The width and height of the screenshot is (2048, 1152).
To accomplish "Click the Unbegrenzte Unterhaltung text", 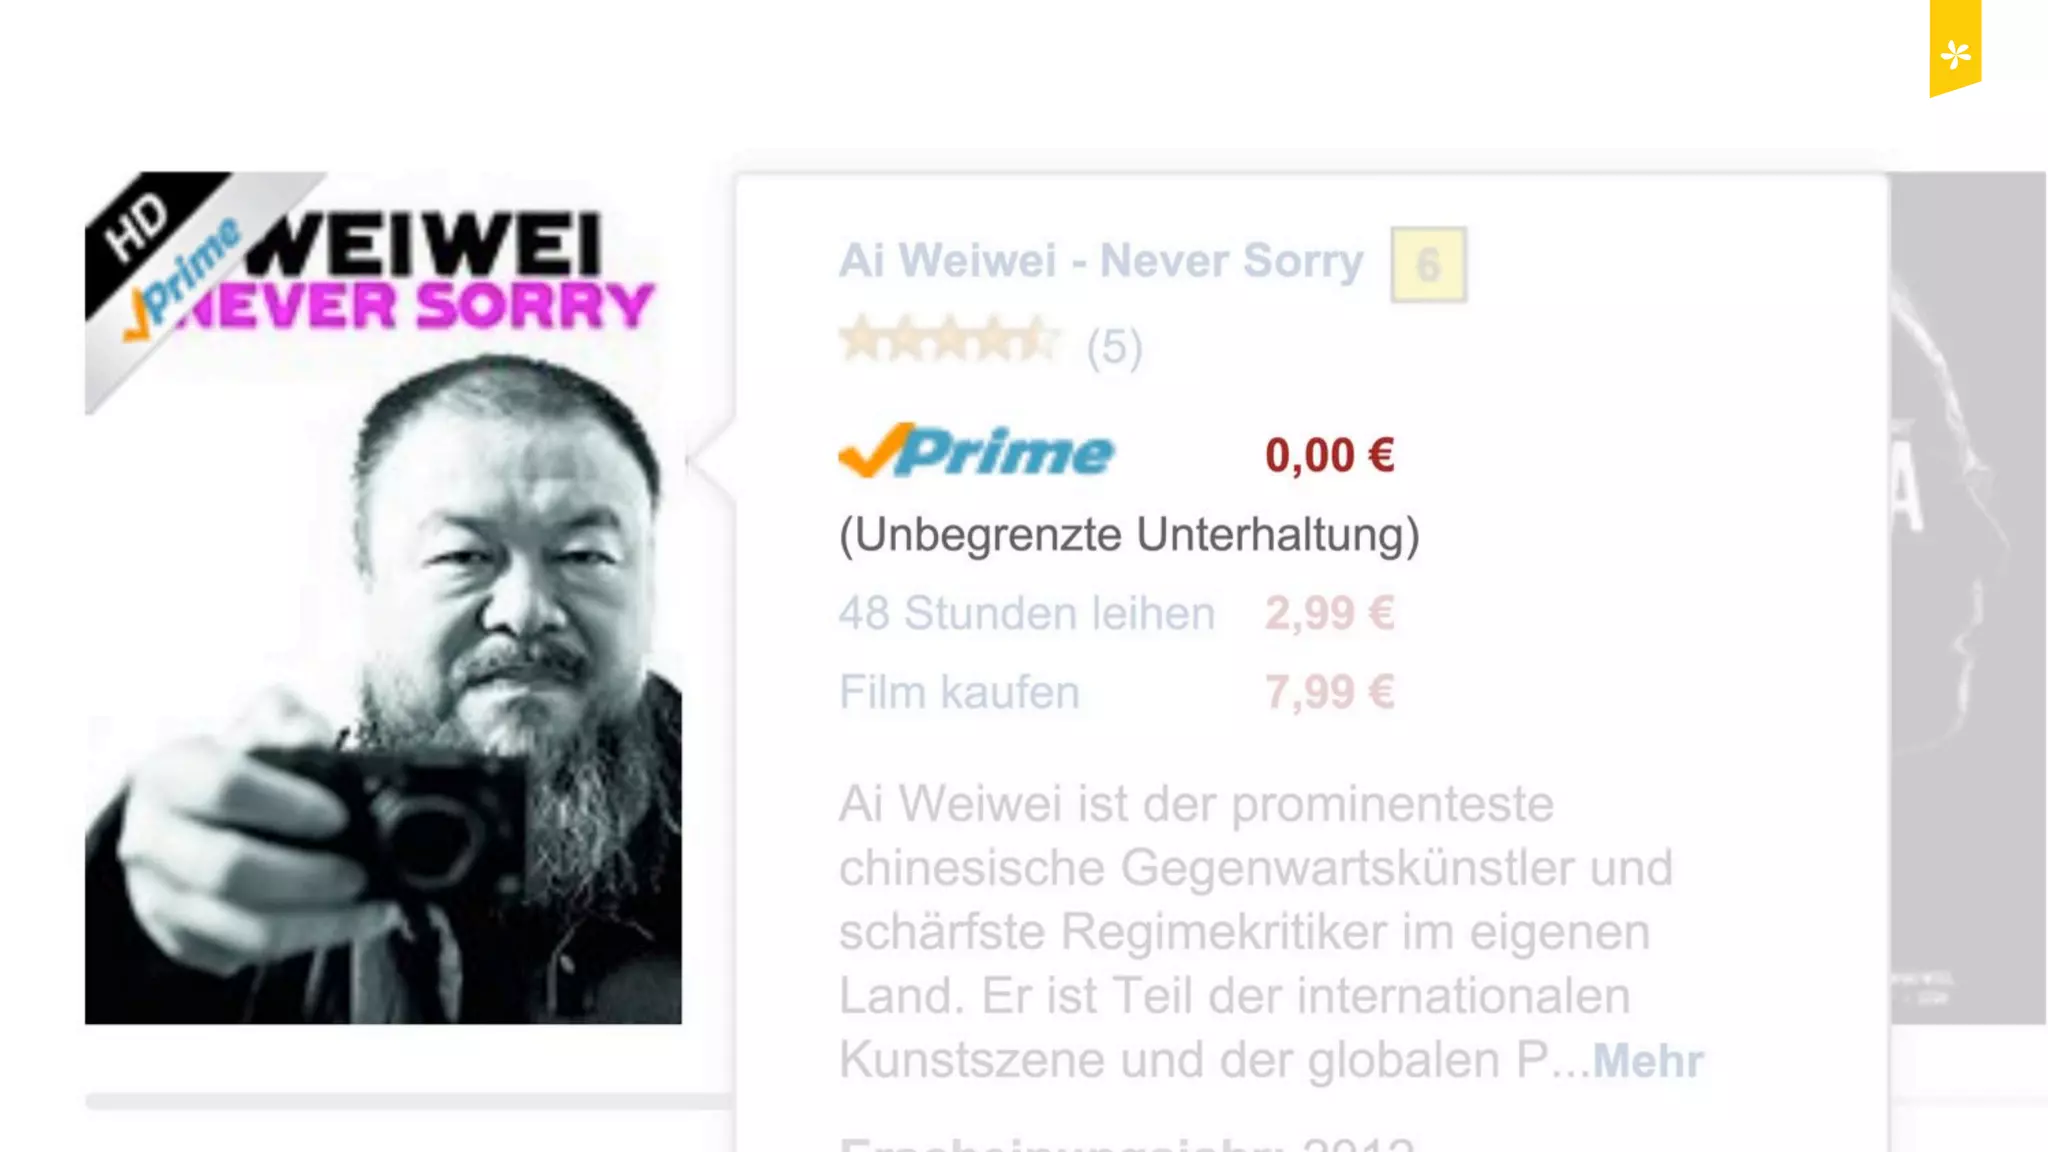I will point(1129,535).
